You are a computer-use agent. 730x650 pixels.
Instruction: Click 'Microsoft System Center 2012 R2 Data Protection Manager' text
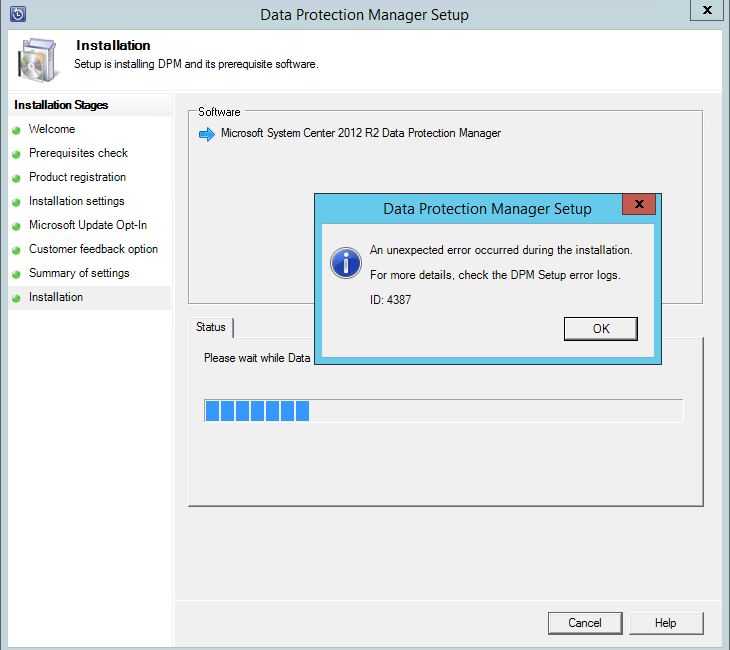pos(361,133)
